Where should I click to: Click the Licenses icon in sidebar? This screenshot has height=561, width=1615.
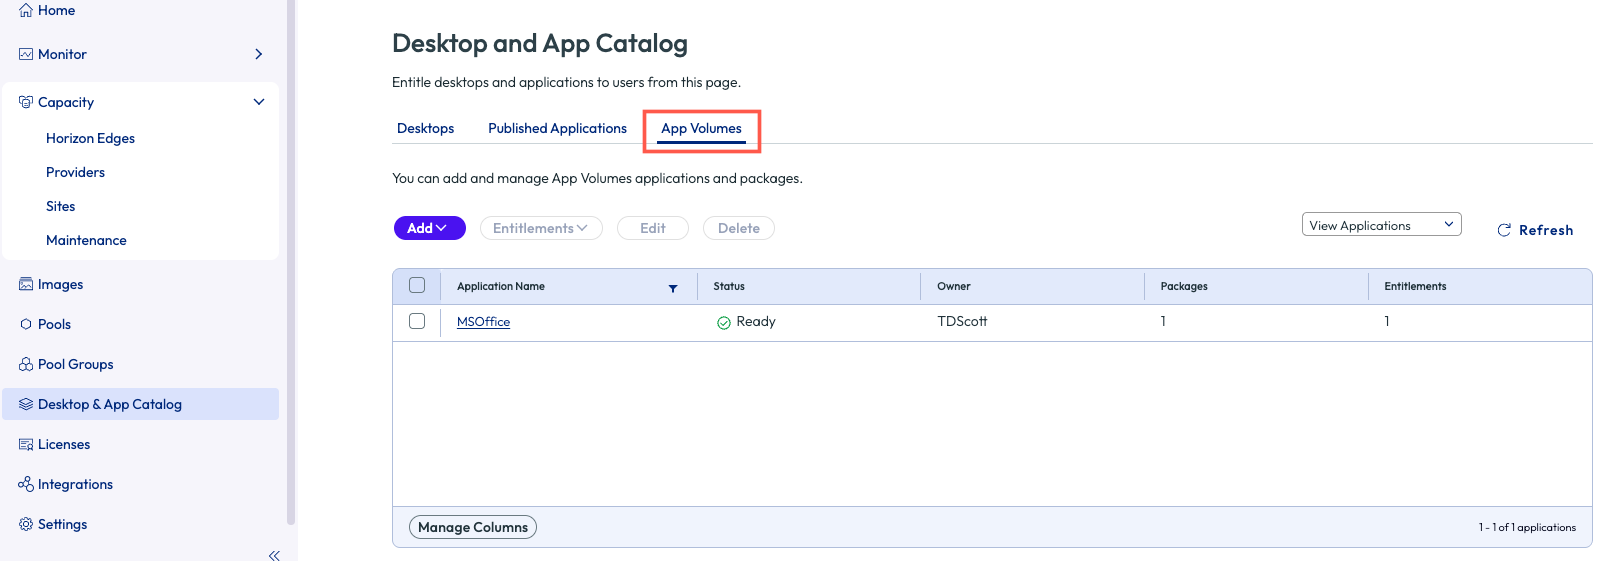click(26, 444)
